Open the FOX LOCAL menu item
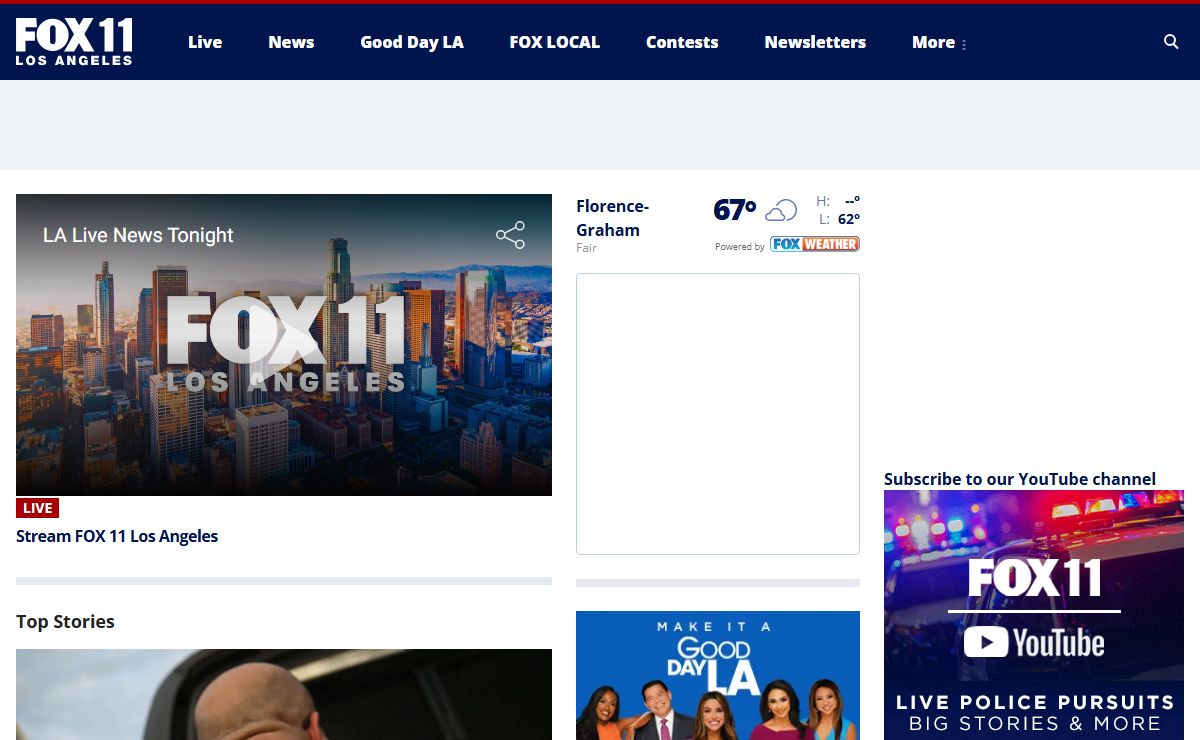Viewport: 1200px width, 740px height. point(555,42)
